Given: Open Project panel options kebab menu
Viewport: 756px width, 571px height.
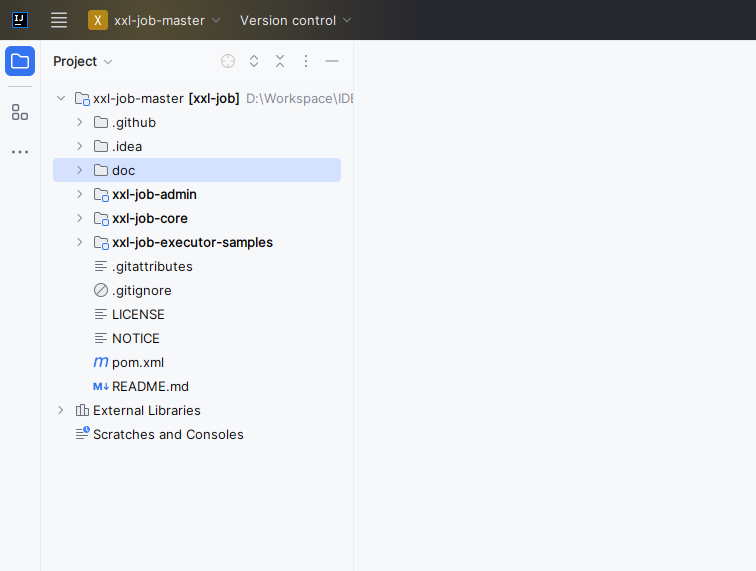Looking at the screenshot, I should click(x=306, y=61).
